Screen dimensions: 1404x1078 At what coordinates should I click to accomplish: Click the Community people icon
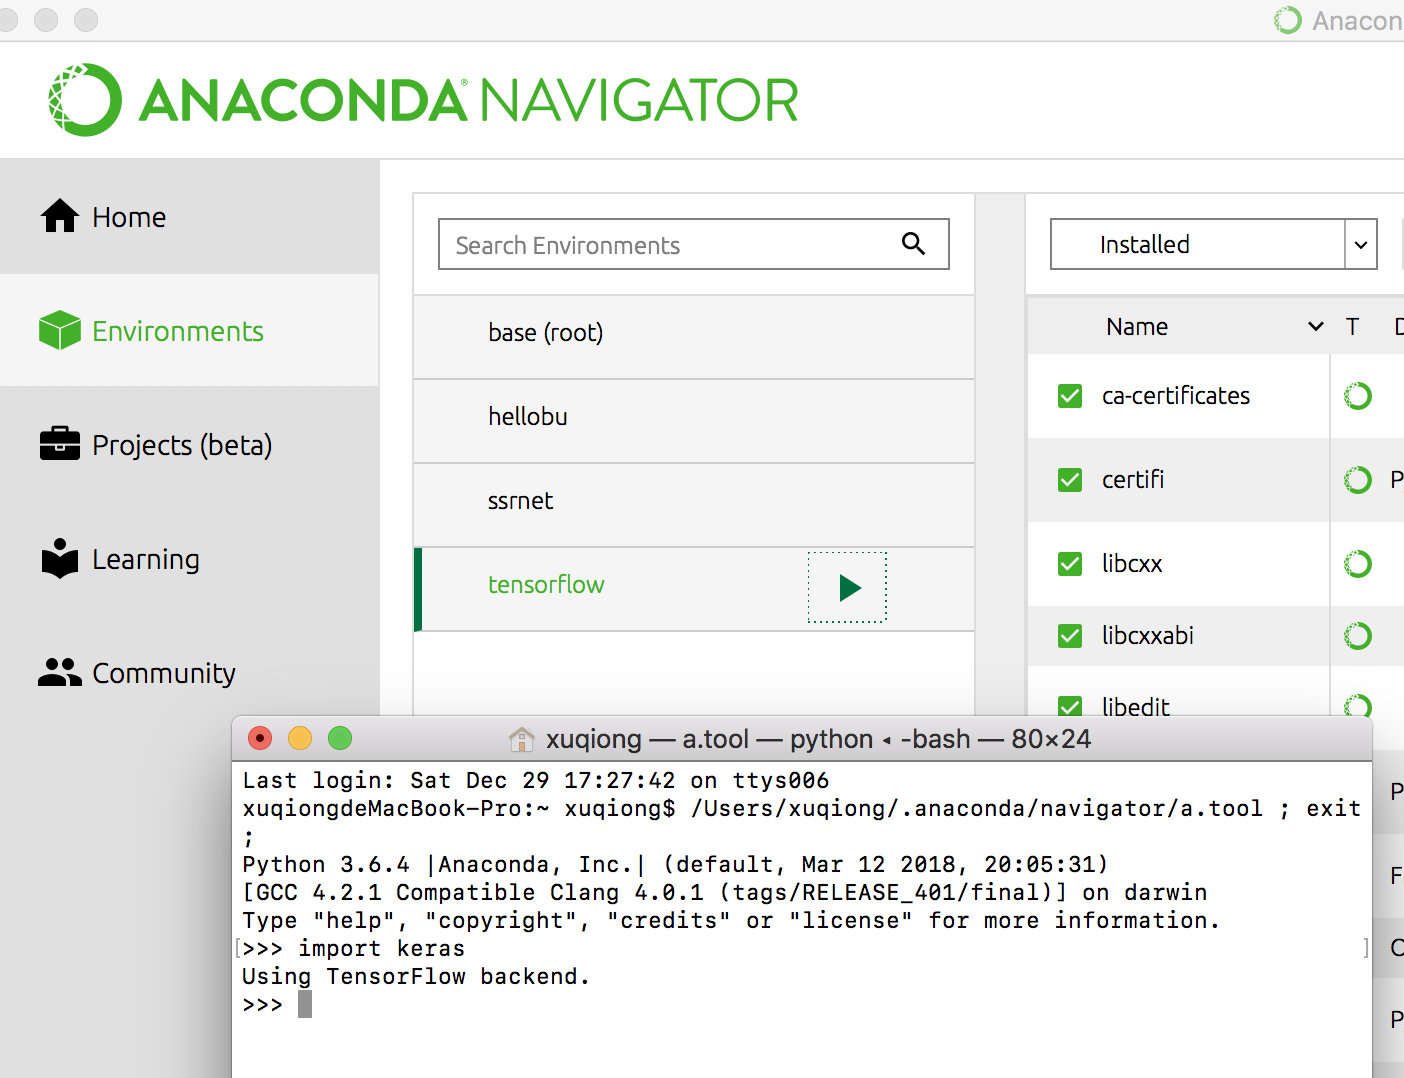pos(60,672)
